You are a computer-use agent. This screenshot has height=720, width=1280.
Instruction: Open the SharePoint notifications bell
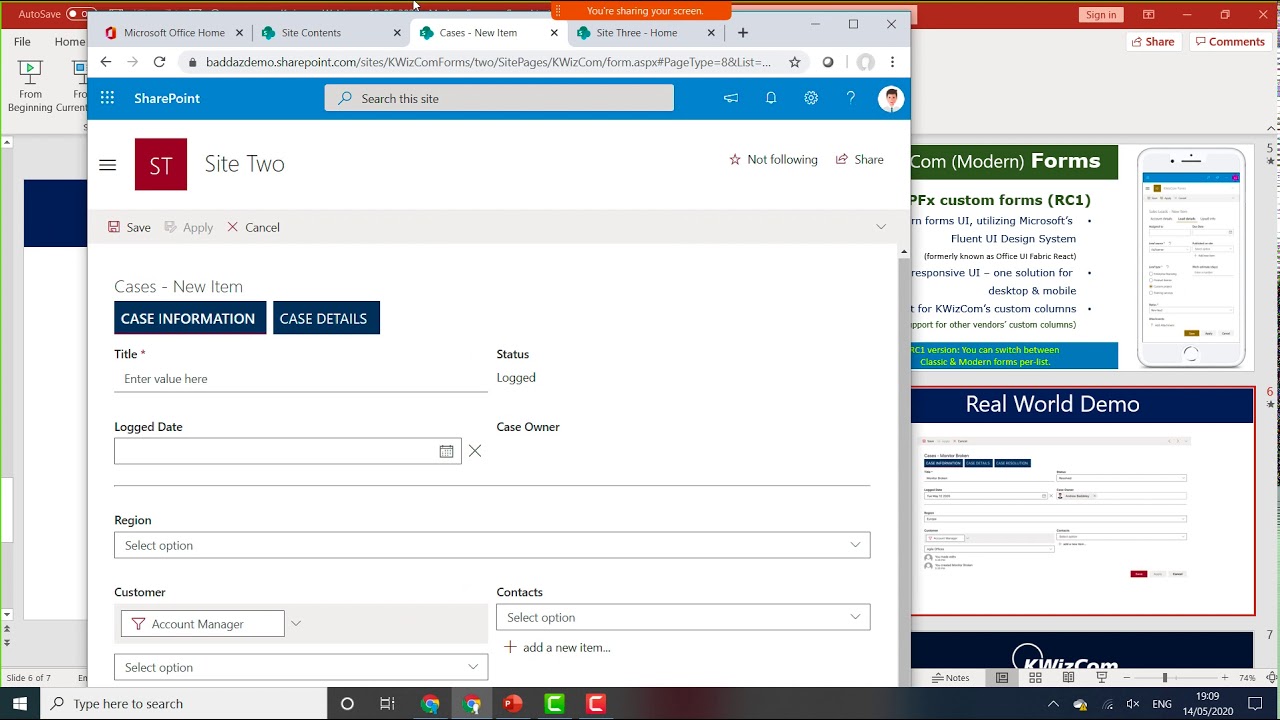(771, 98)
